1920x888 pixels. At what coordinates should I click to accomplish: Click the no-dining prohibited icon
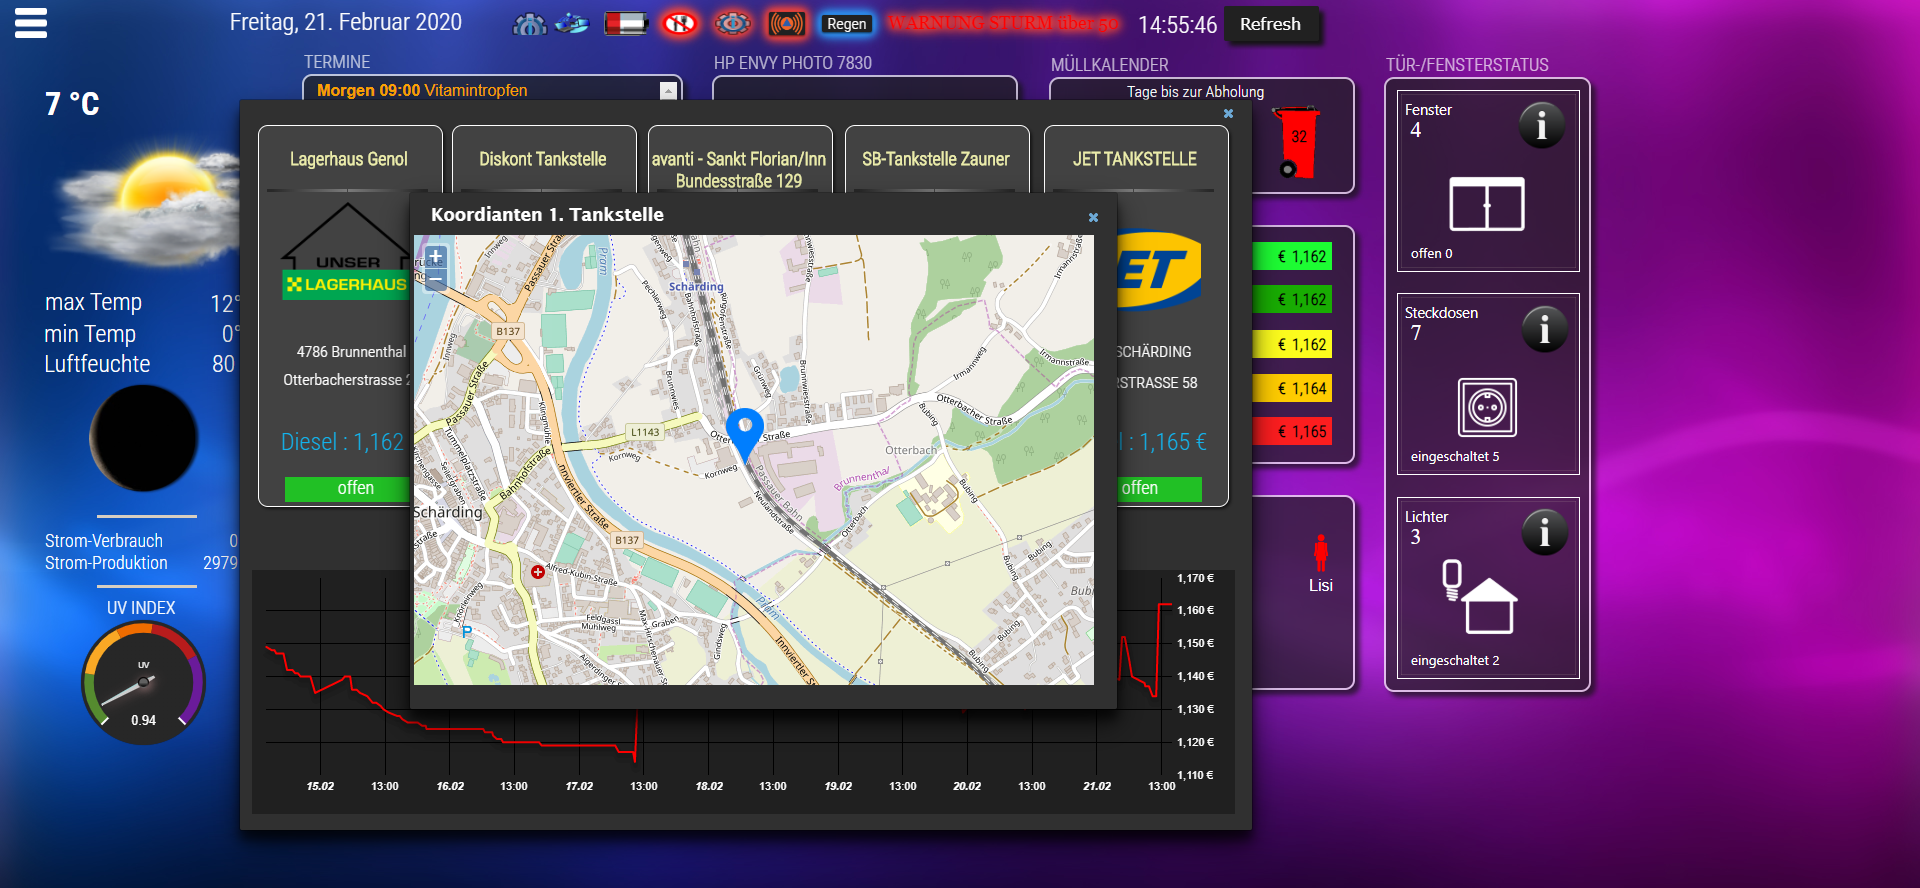click(x=680, y=23)
